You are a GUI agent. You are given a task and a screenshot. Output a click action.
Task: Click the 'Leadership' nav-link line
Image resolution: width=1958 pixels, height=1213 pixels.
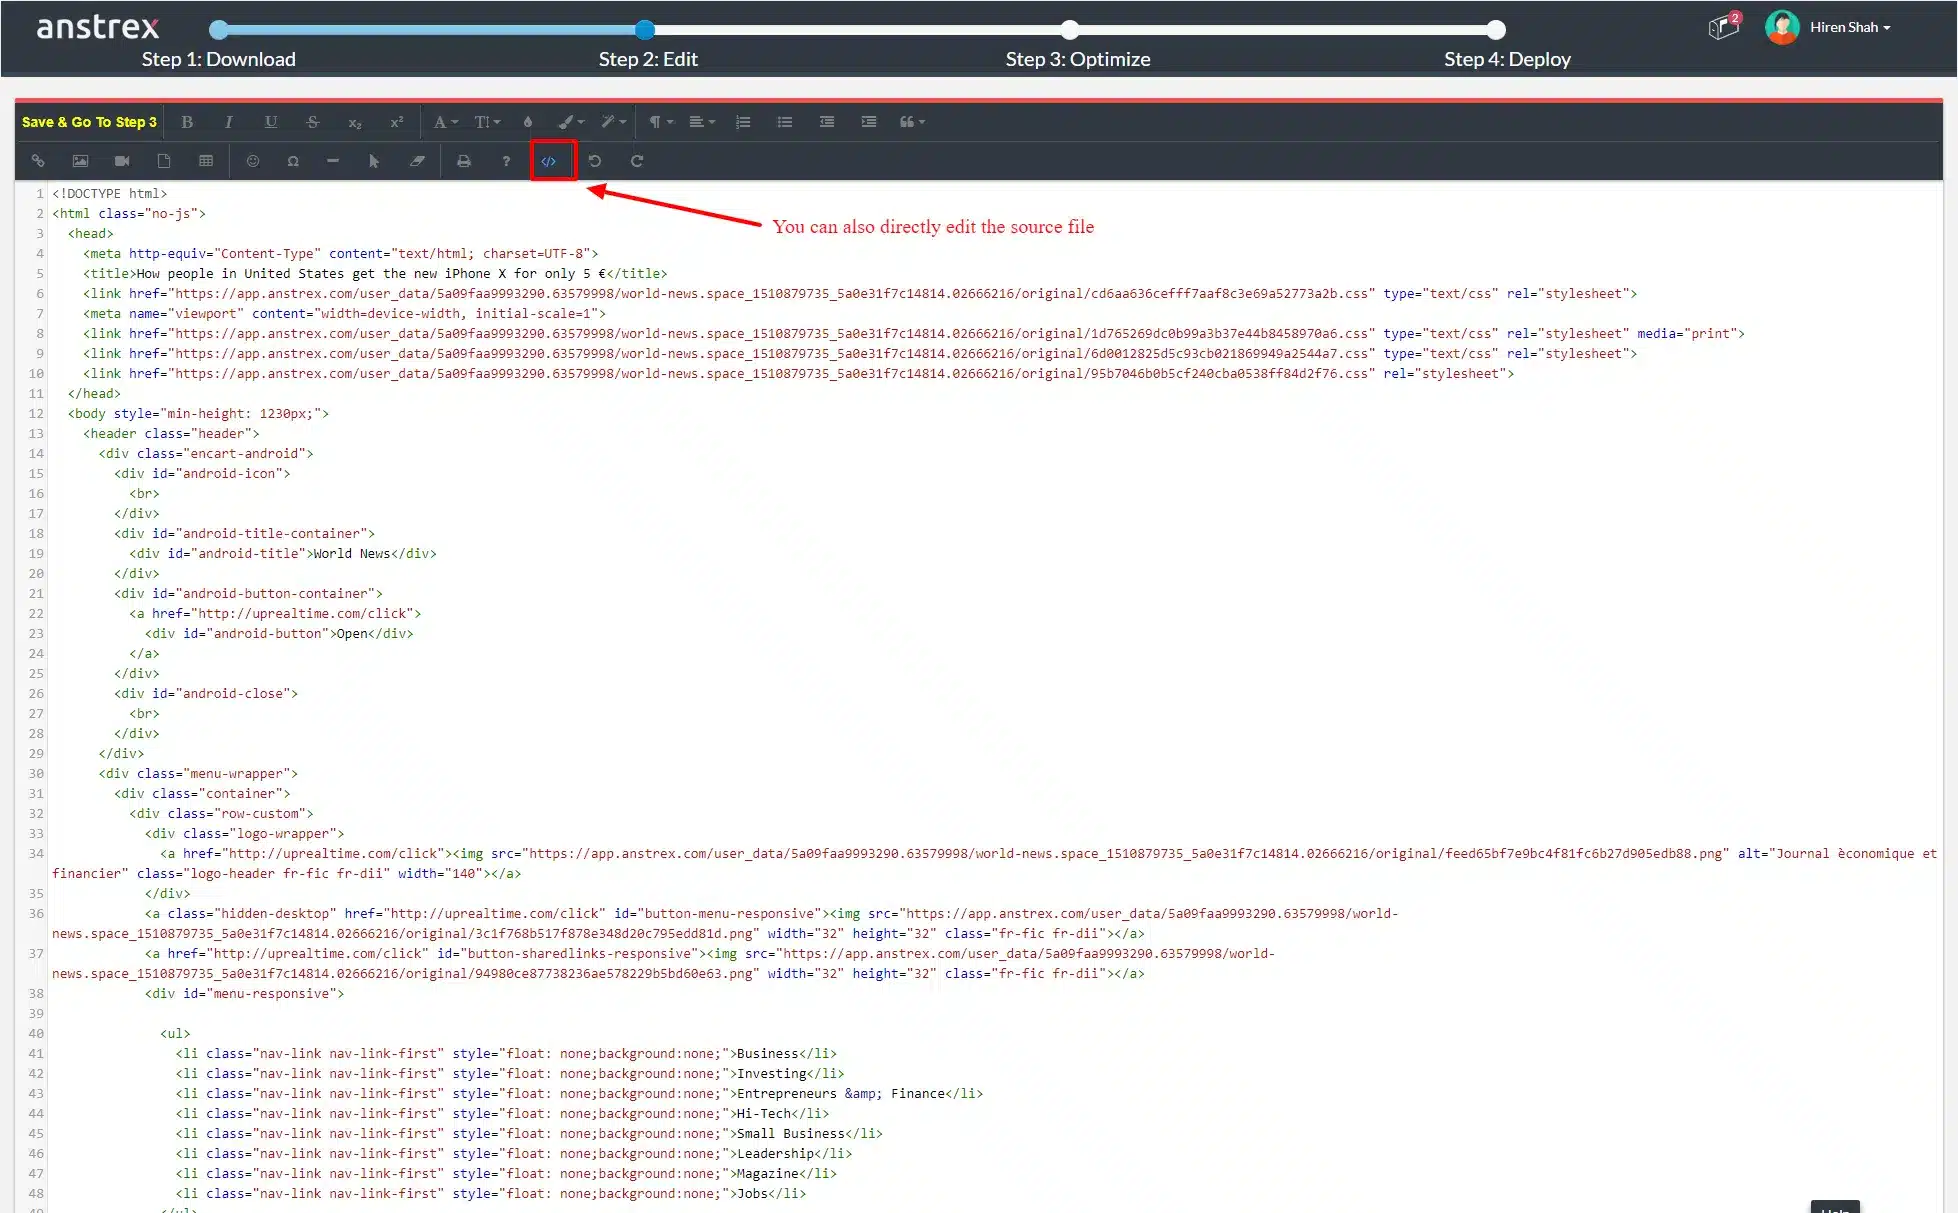514,1153
